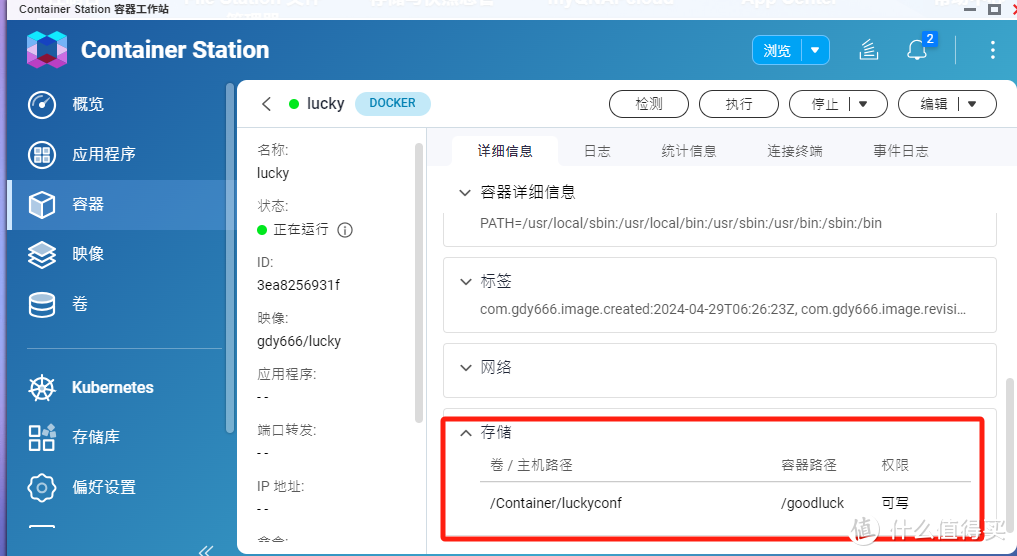Click the 可写 permission value
This screenshot has height=556, width=1017.
[895, 503]
